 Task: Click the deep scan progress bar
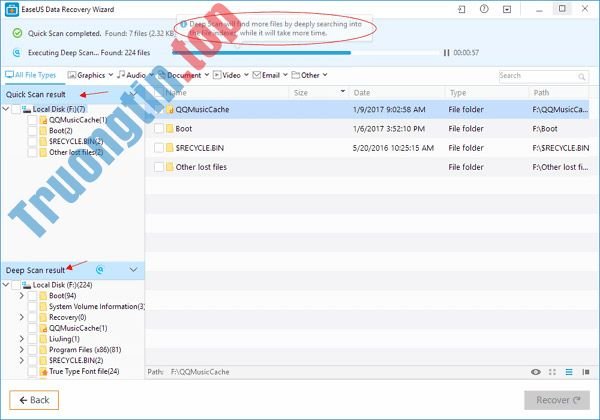pos(306,53)
